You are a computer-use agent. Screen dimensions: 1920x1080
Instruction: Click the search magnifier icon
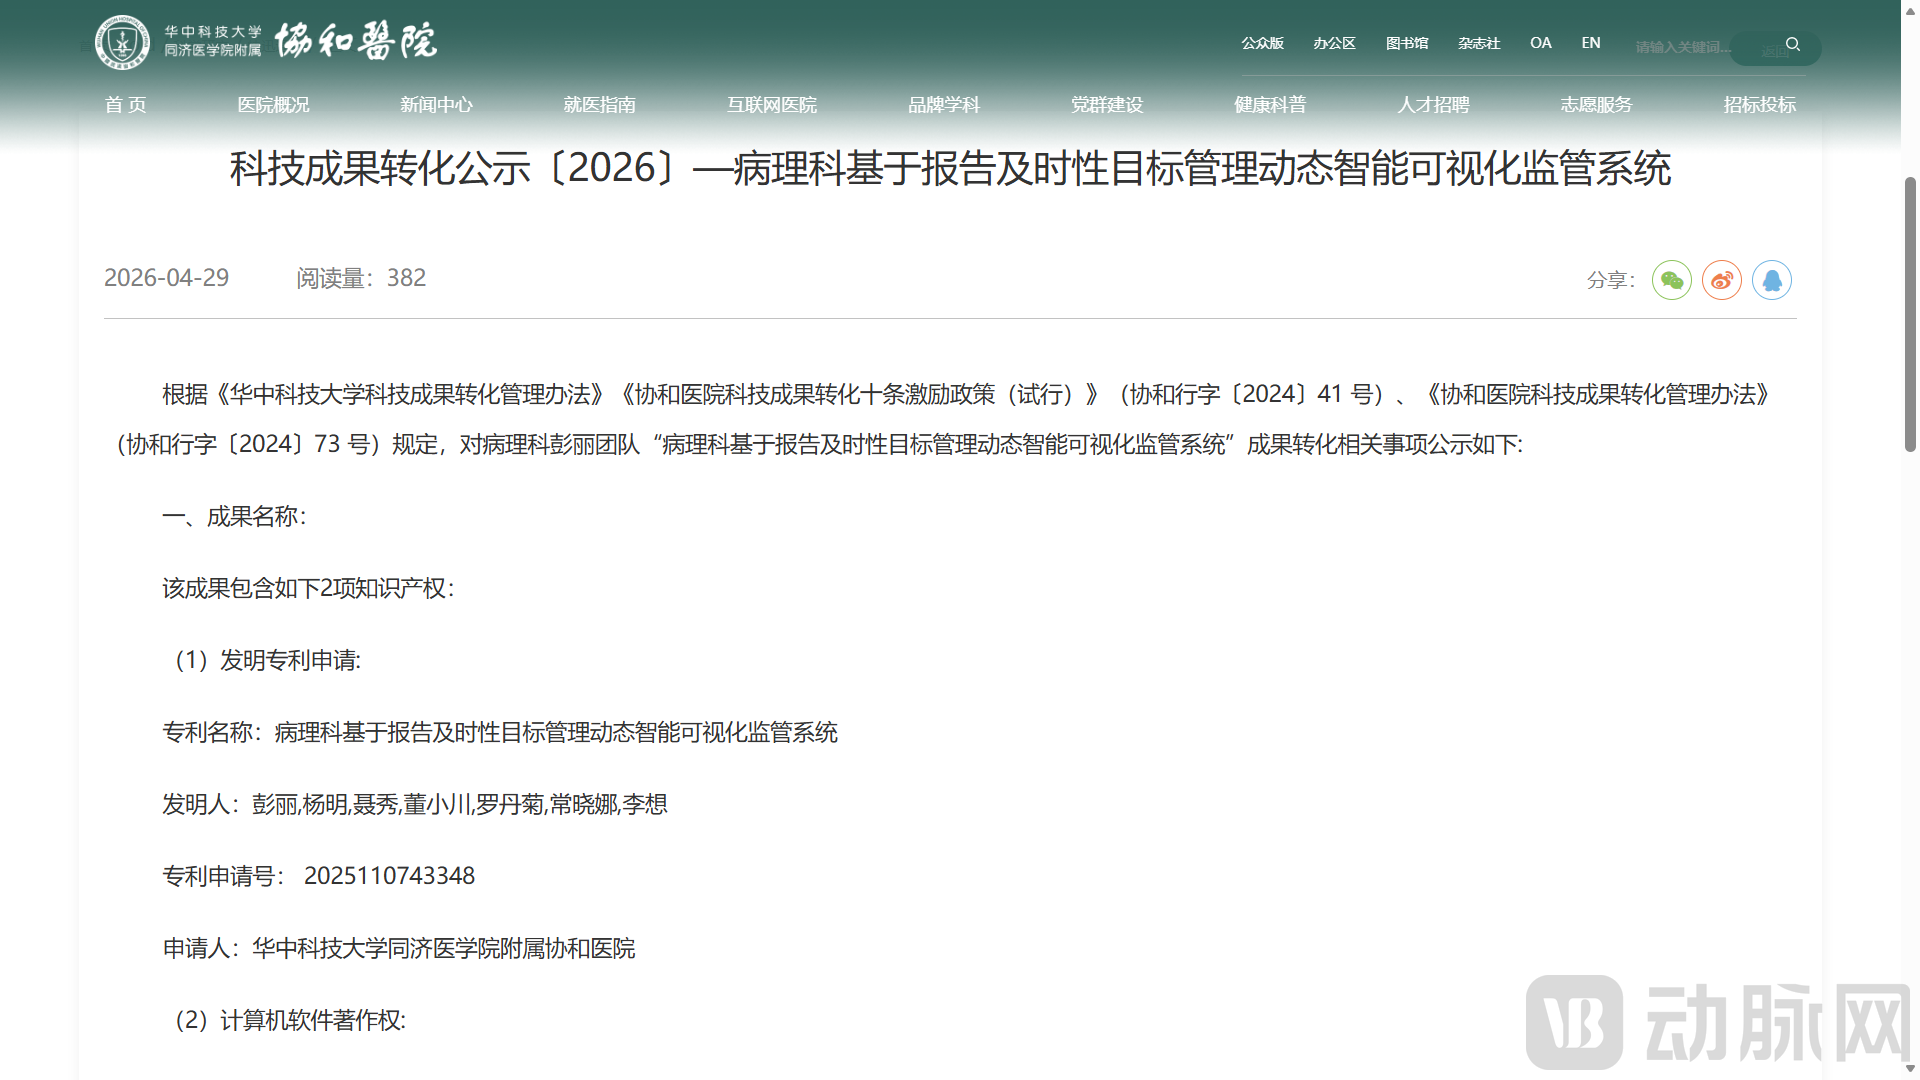1793,45
